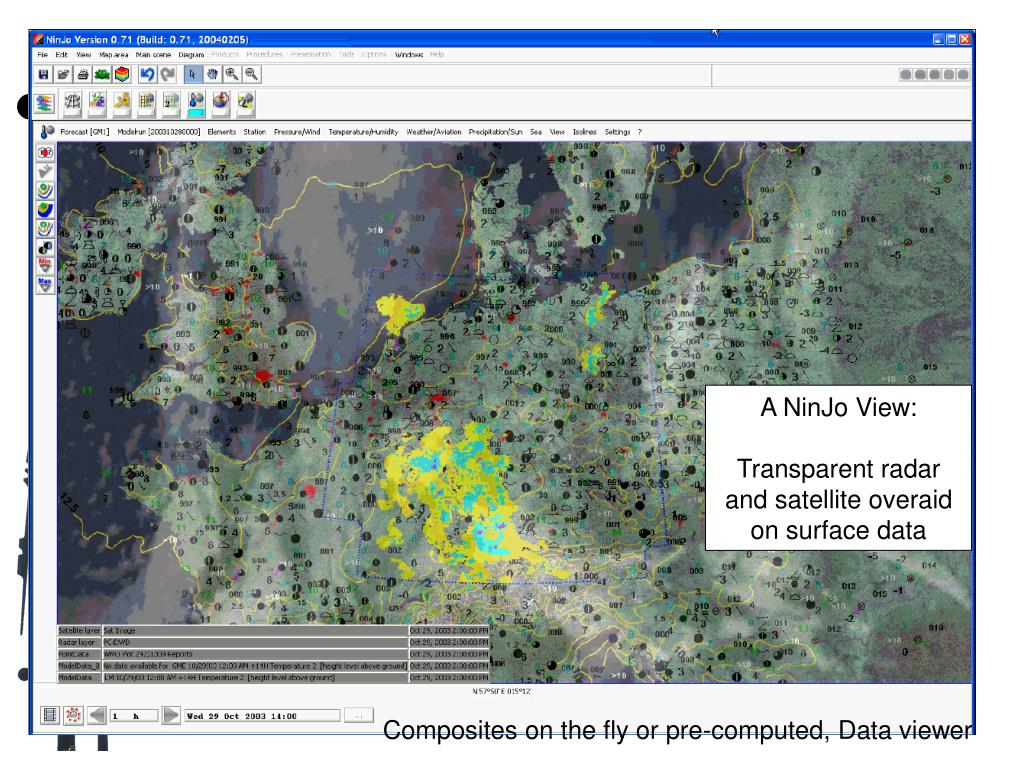Click the green frog toolbar icon
The width and height of the screenshot is (1024, 768).
(x=103, y=75)
